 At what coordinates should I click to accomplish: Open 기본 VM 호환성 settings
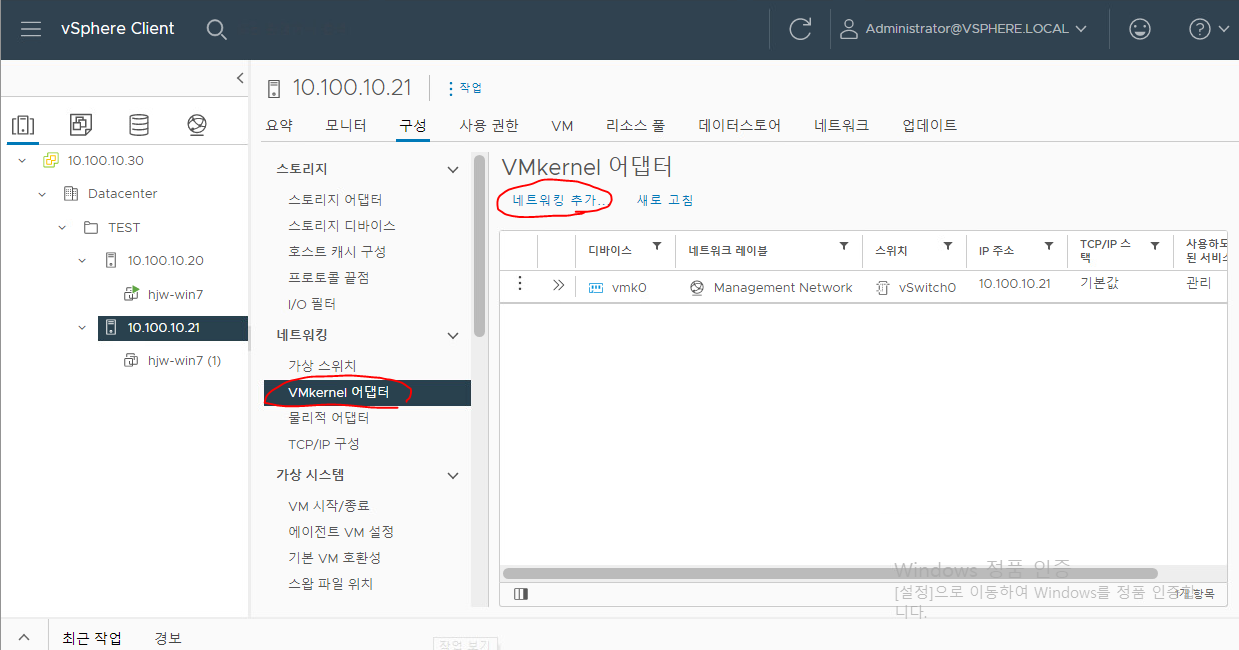[335, 558]
